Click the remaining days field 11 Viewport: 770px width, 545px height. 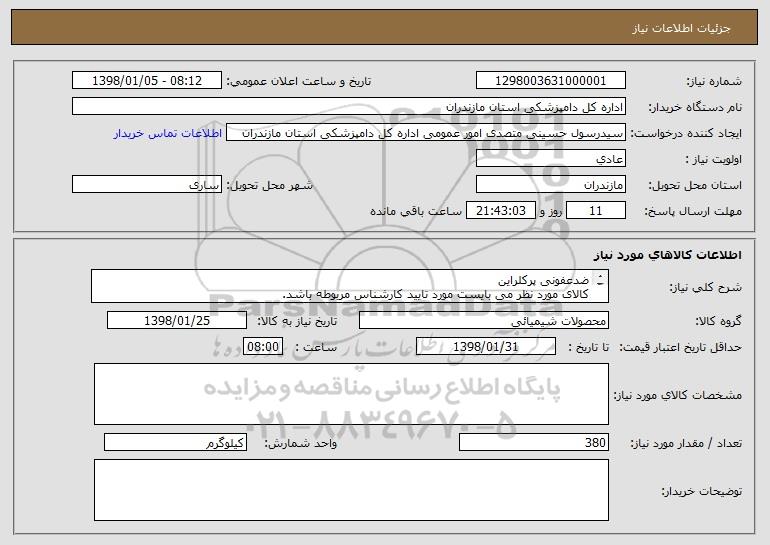[596, 211]
